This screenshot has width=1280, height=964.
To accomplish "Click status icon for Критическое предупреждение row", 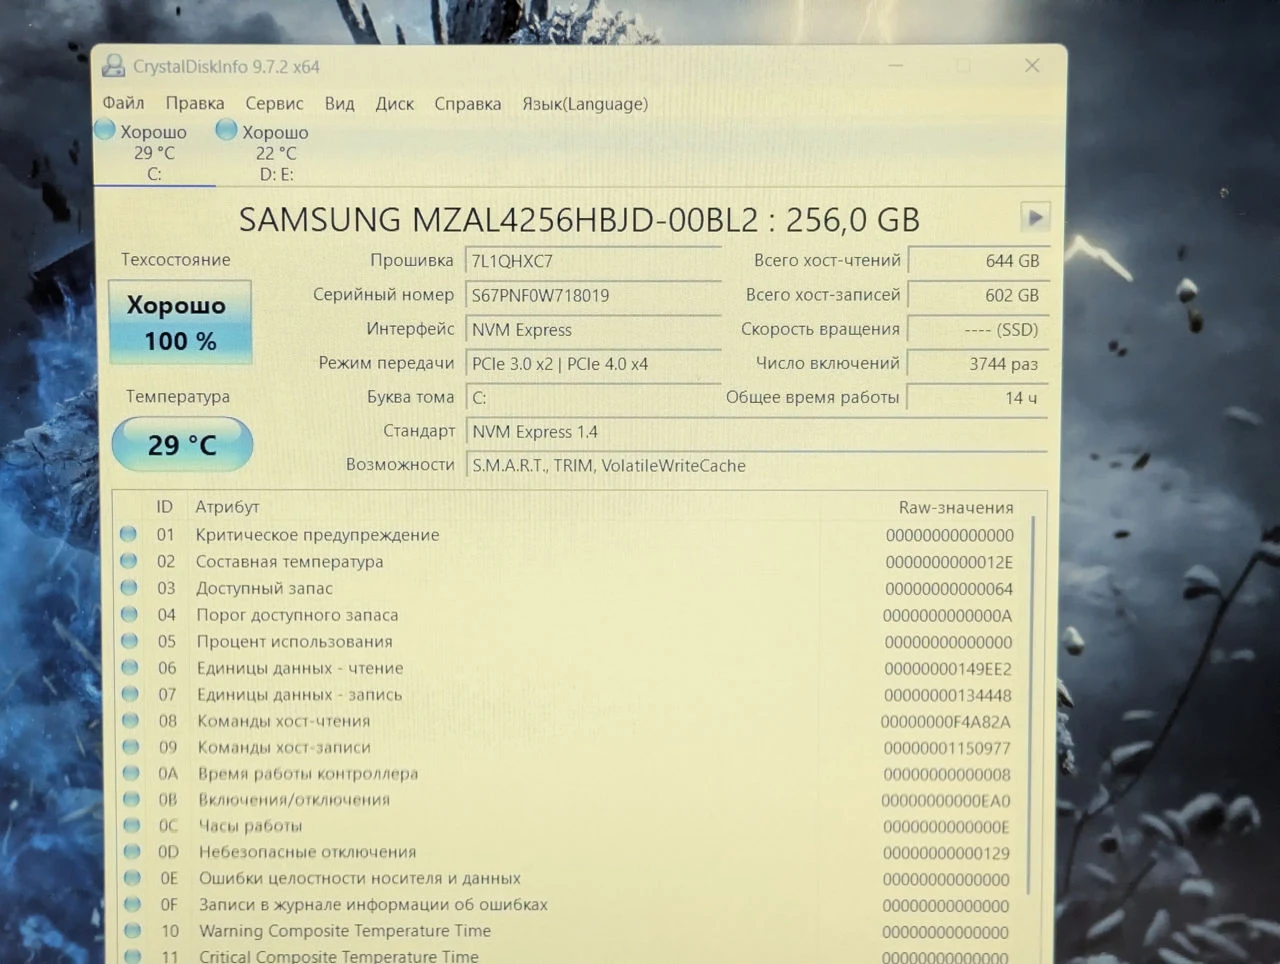I will 128,534.
